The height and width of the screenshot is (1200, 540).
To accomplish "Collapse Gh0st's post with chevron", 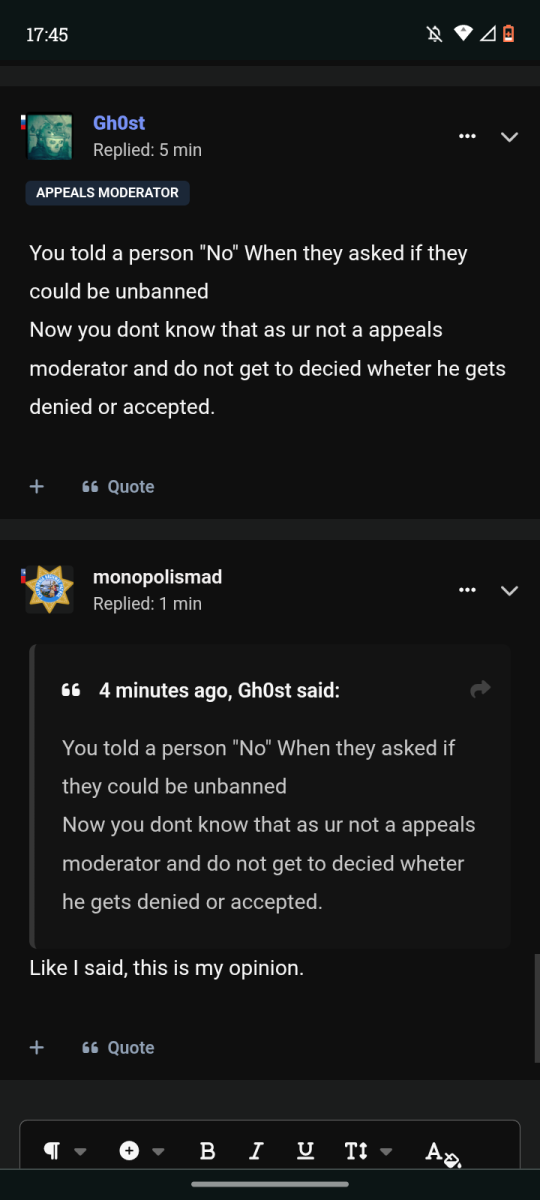I will click(x=509, y=137).
